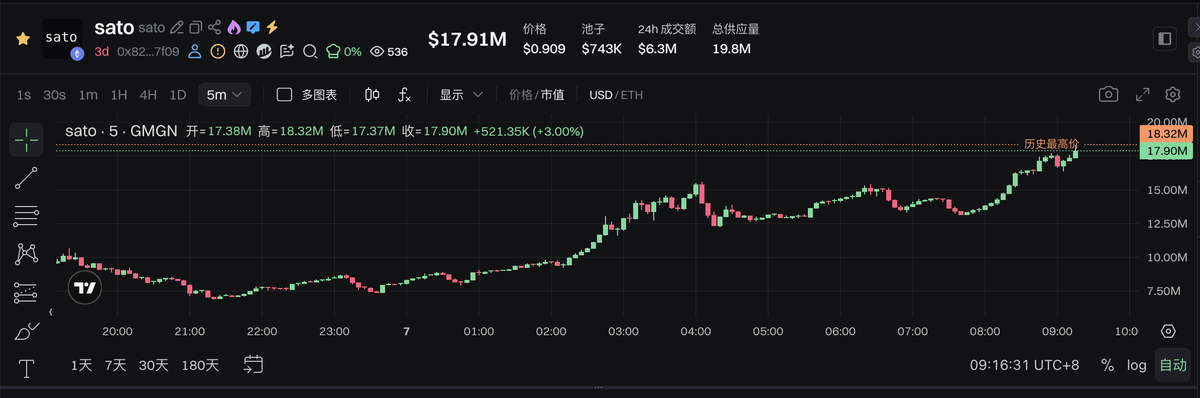Select the horizontal lines Fibonacci tool
1200x398 pixels.
(x=26, y=216)
